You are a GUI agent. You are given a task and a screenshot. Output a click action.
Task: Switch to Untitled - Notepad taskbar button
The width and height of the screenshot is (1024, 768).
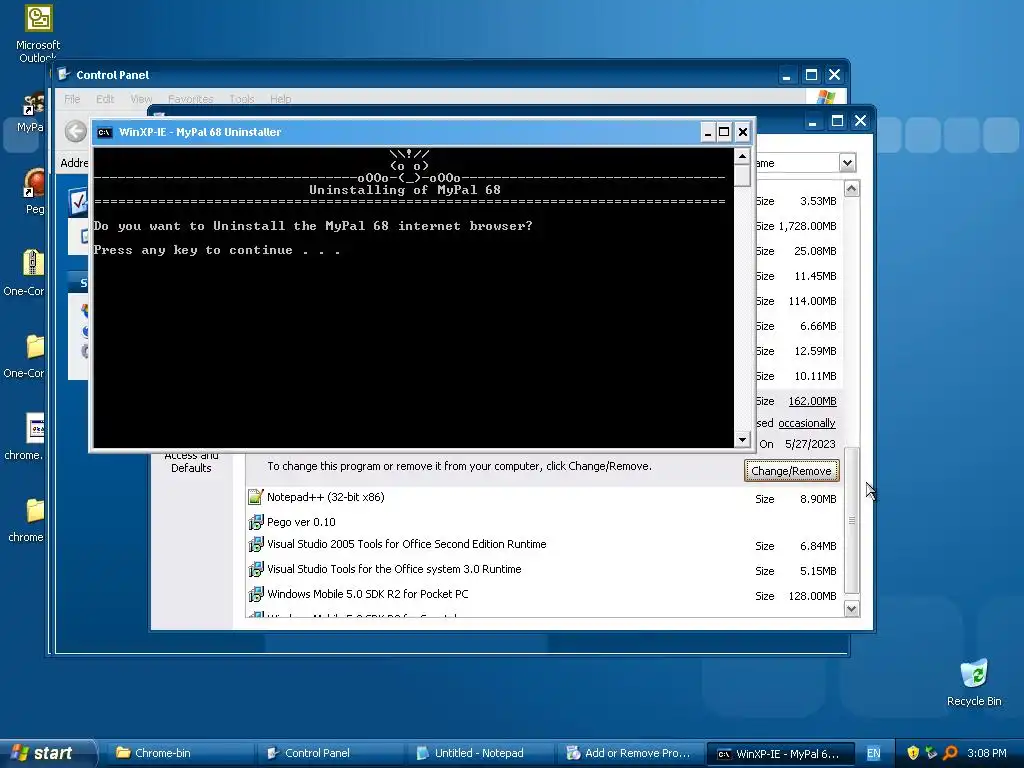[479, 753]
